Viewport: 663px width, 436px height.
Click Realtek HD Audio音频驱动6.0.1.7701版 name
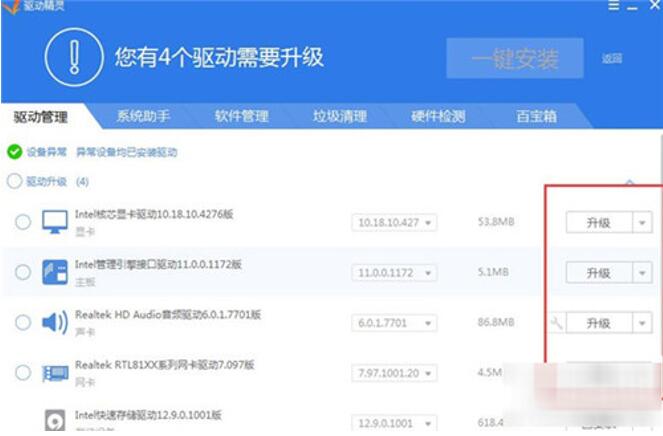coord(168,315)
